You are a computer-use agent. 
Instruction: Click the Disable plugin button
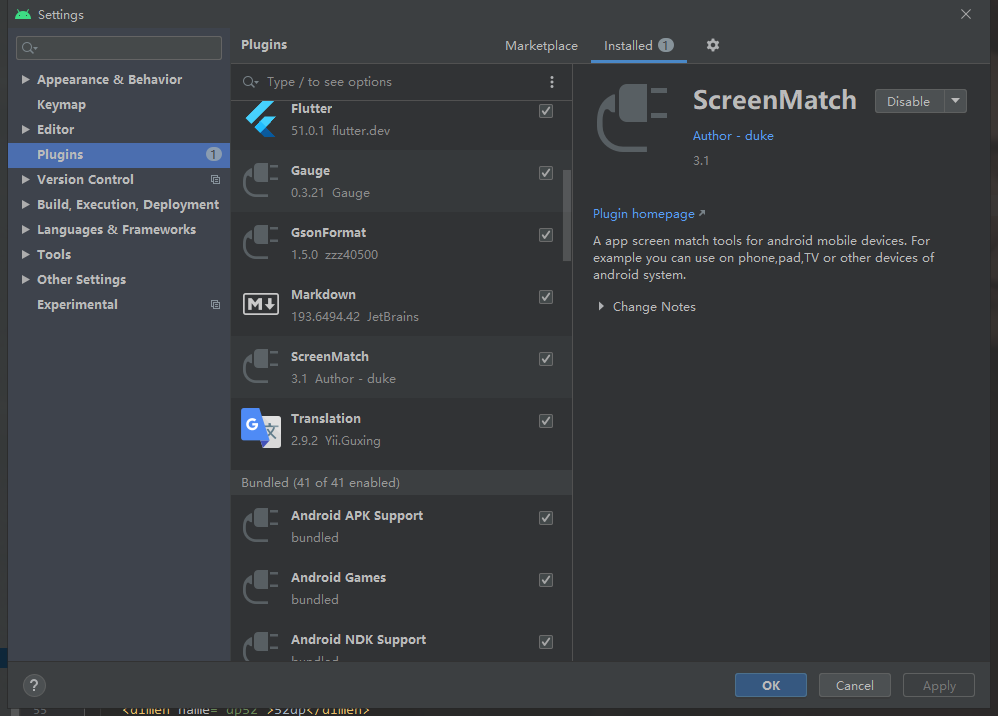(909, 101)
